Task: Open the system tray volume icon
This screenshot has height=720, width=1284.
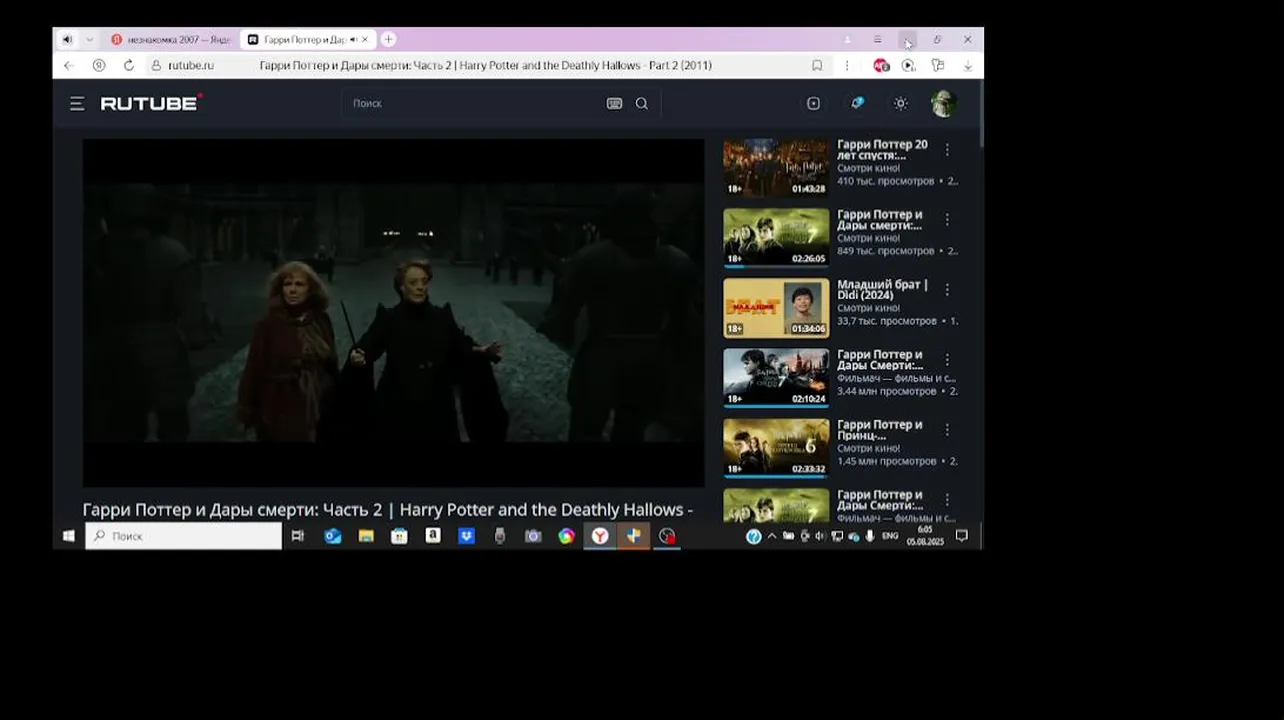Action: pos(820,536)
